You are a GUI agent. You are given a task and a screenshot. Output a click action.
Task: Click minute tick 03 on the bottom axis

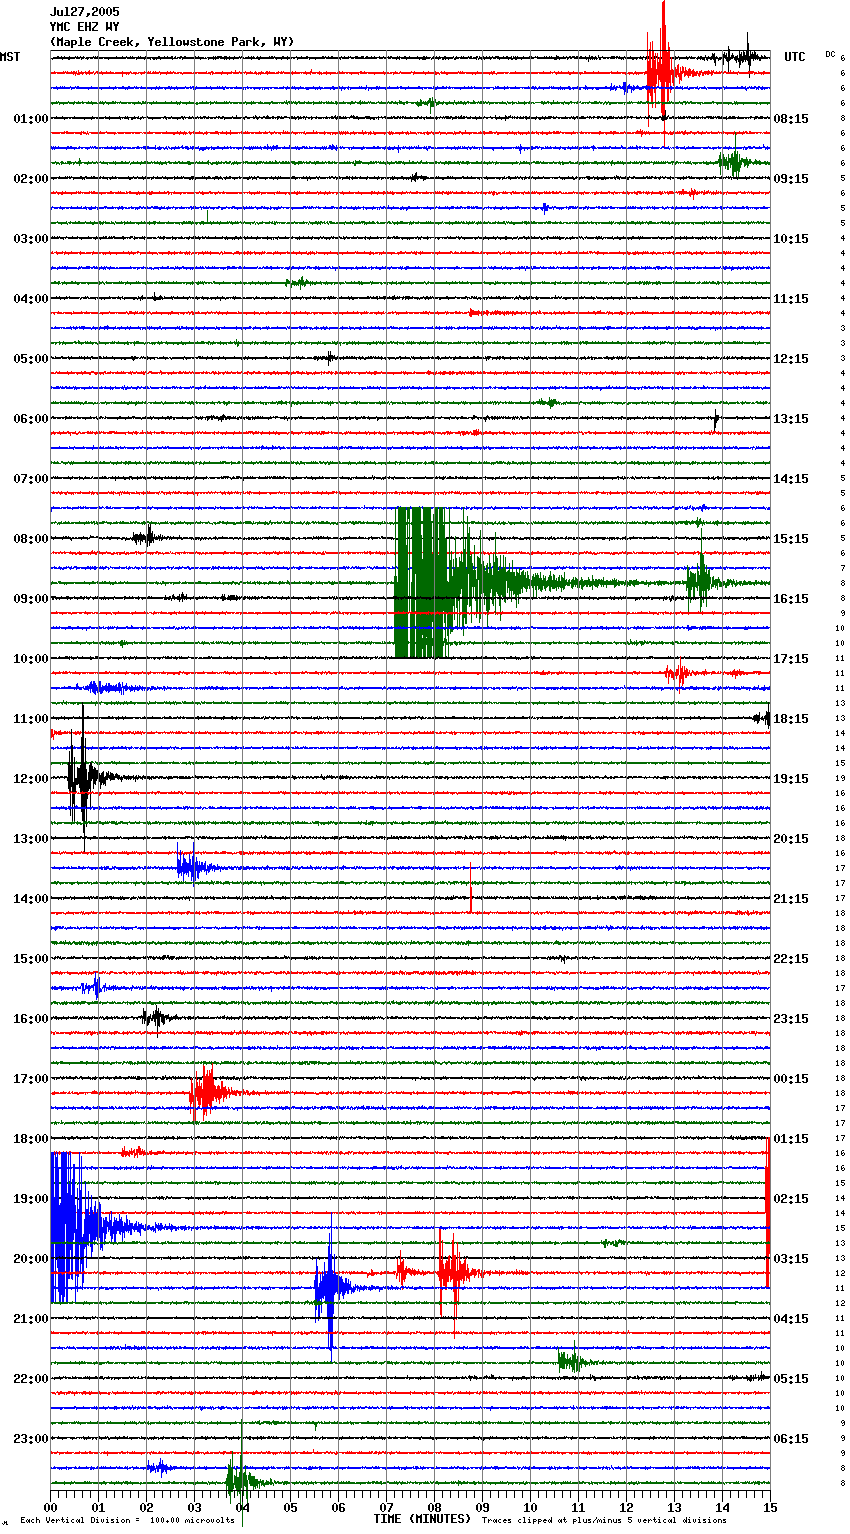tap(194, 1506)
